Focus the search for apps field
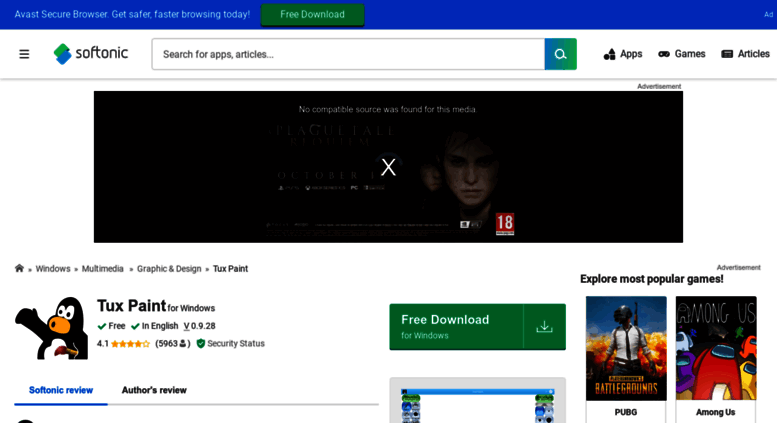 tap(348, 54)
